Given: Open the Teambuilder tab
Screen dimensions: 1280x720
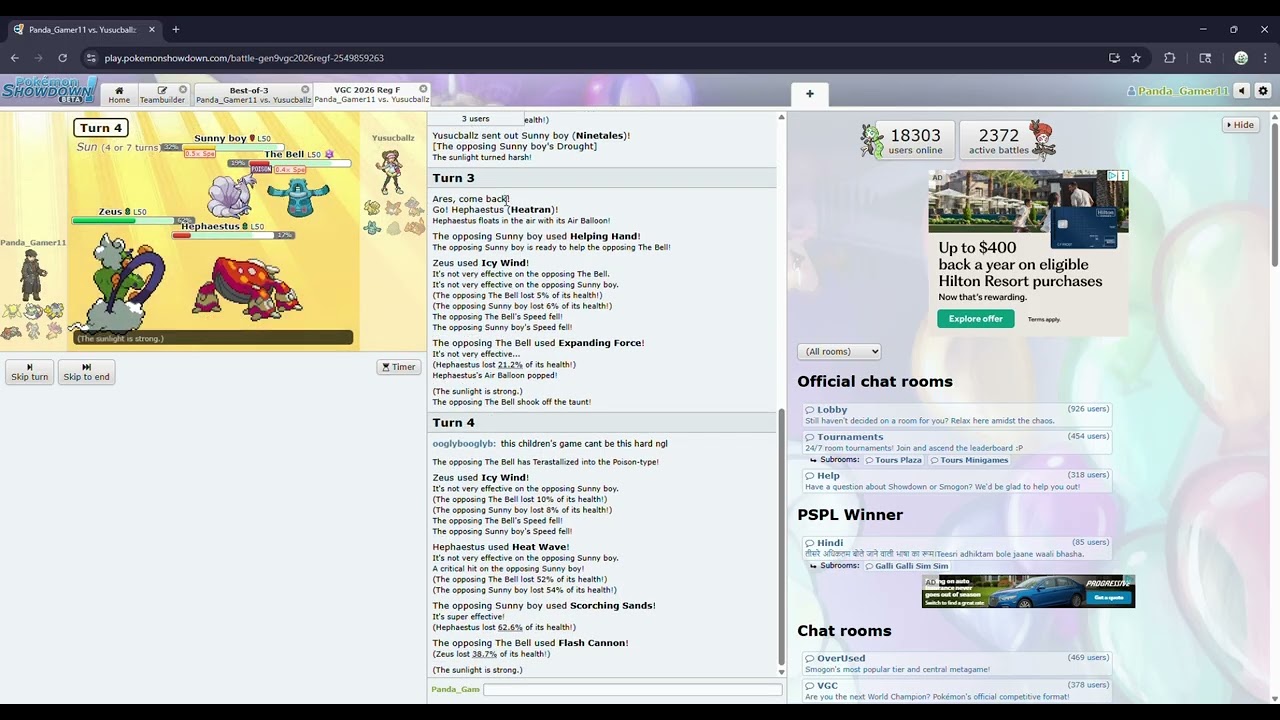Looking at the screenshot, I should (162, 95).
